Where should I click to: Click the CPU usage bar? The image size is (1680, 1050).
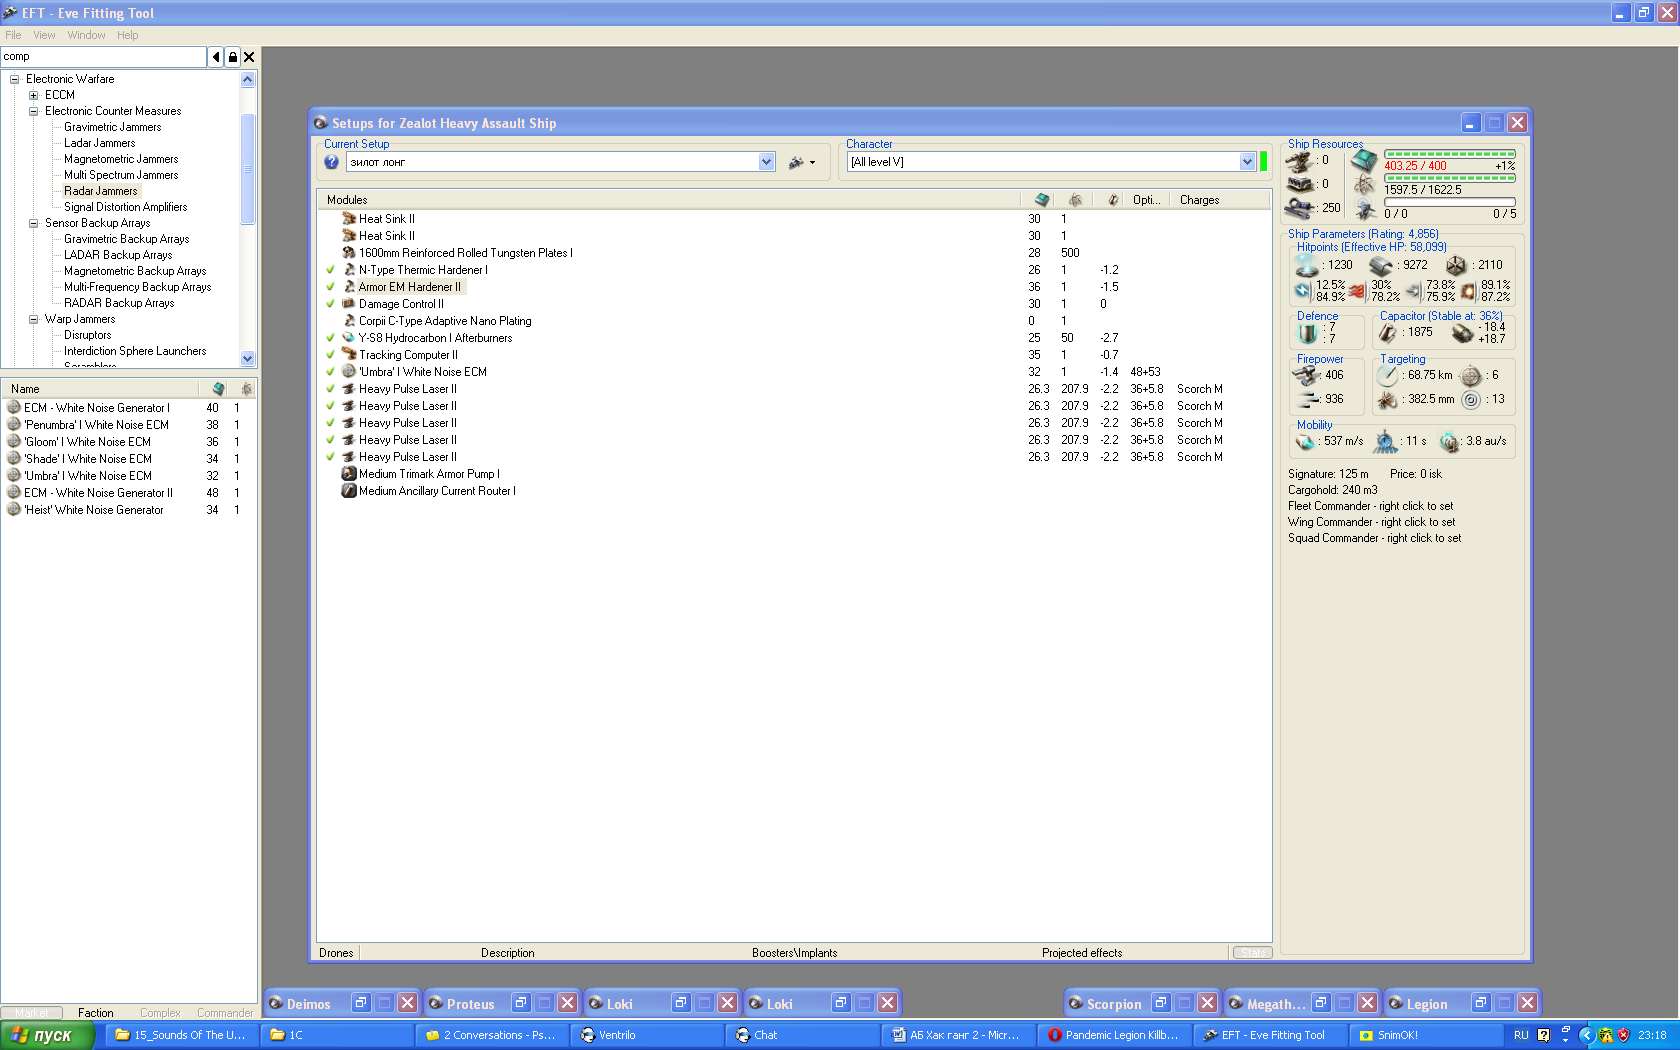(1449, 154)
